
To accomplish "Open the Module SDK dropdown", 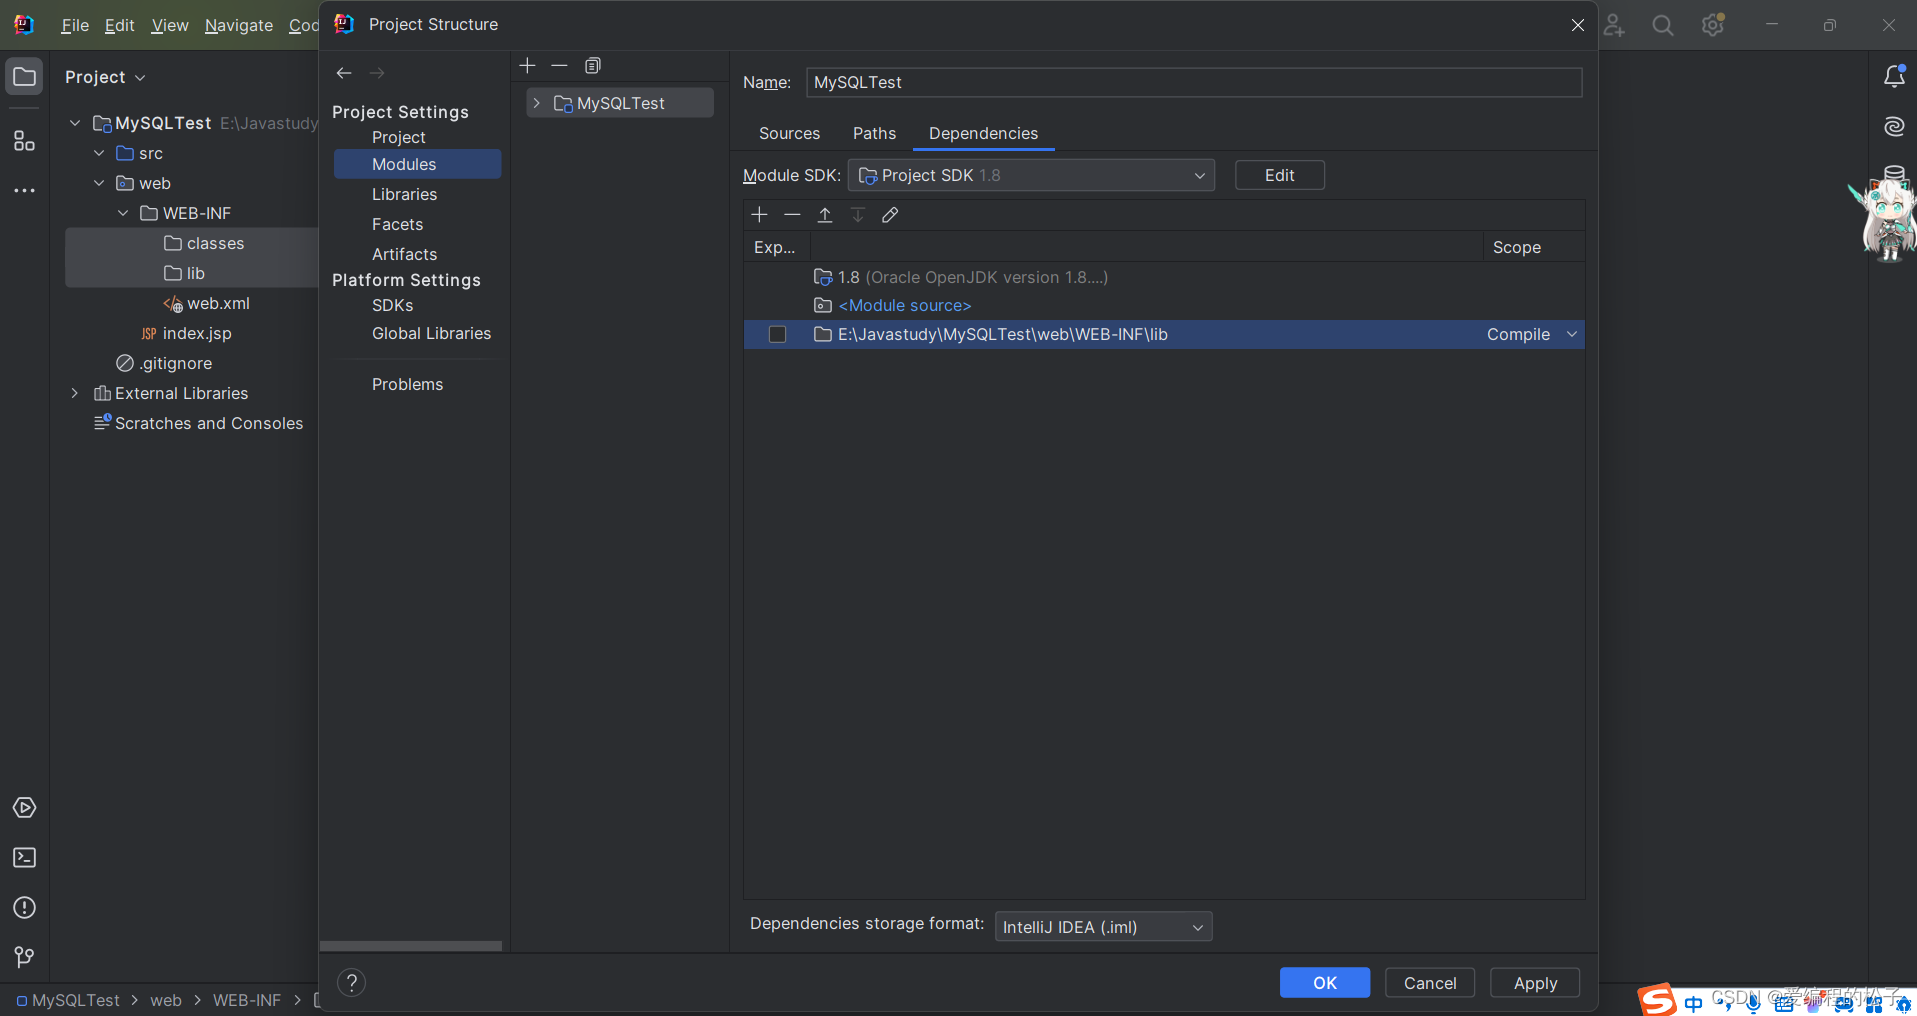I will [1031, 176].
